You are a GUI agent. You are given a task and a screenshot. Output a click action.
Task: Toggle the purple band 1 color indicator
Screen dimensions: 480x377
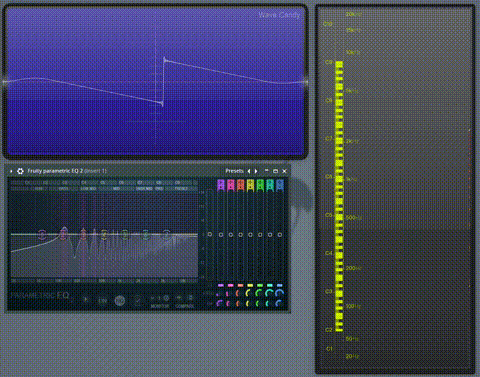[x=221, y=285]
